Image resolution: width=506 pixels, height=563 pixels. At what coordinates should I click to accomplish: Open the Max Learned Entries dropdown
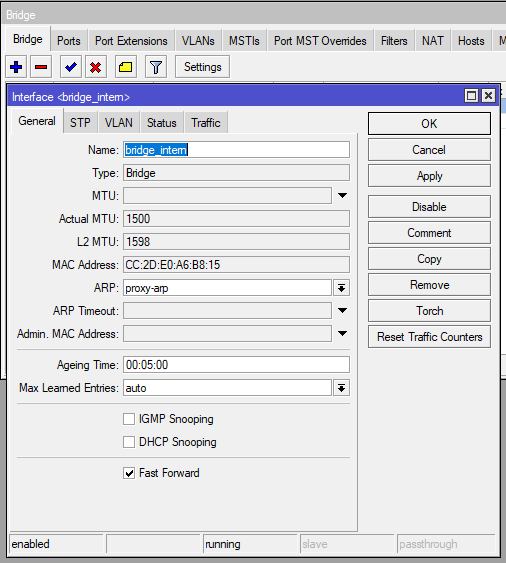pyautogui.click(x=342, y=388)
